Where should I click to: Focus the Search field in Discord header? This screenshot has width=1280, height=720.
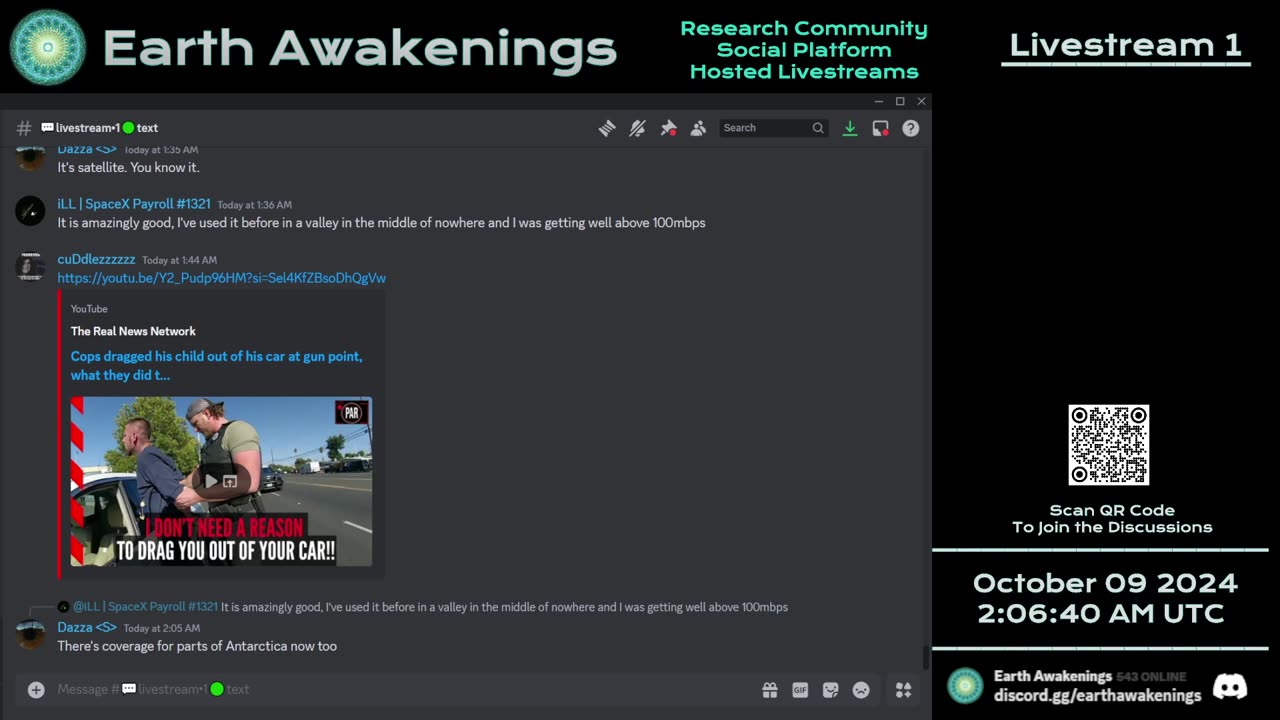pyautogui.click(x=773, y=128)
